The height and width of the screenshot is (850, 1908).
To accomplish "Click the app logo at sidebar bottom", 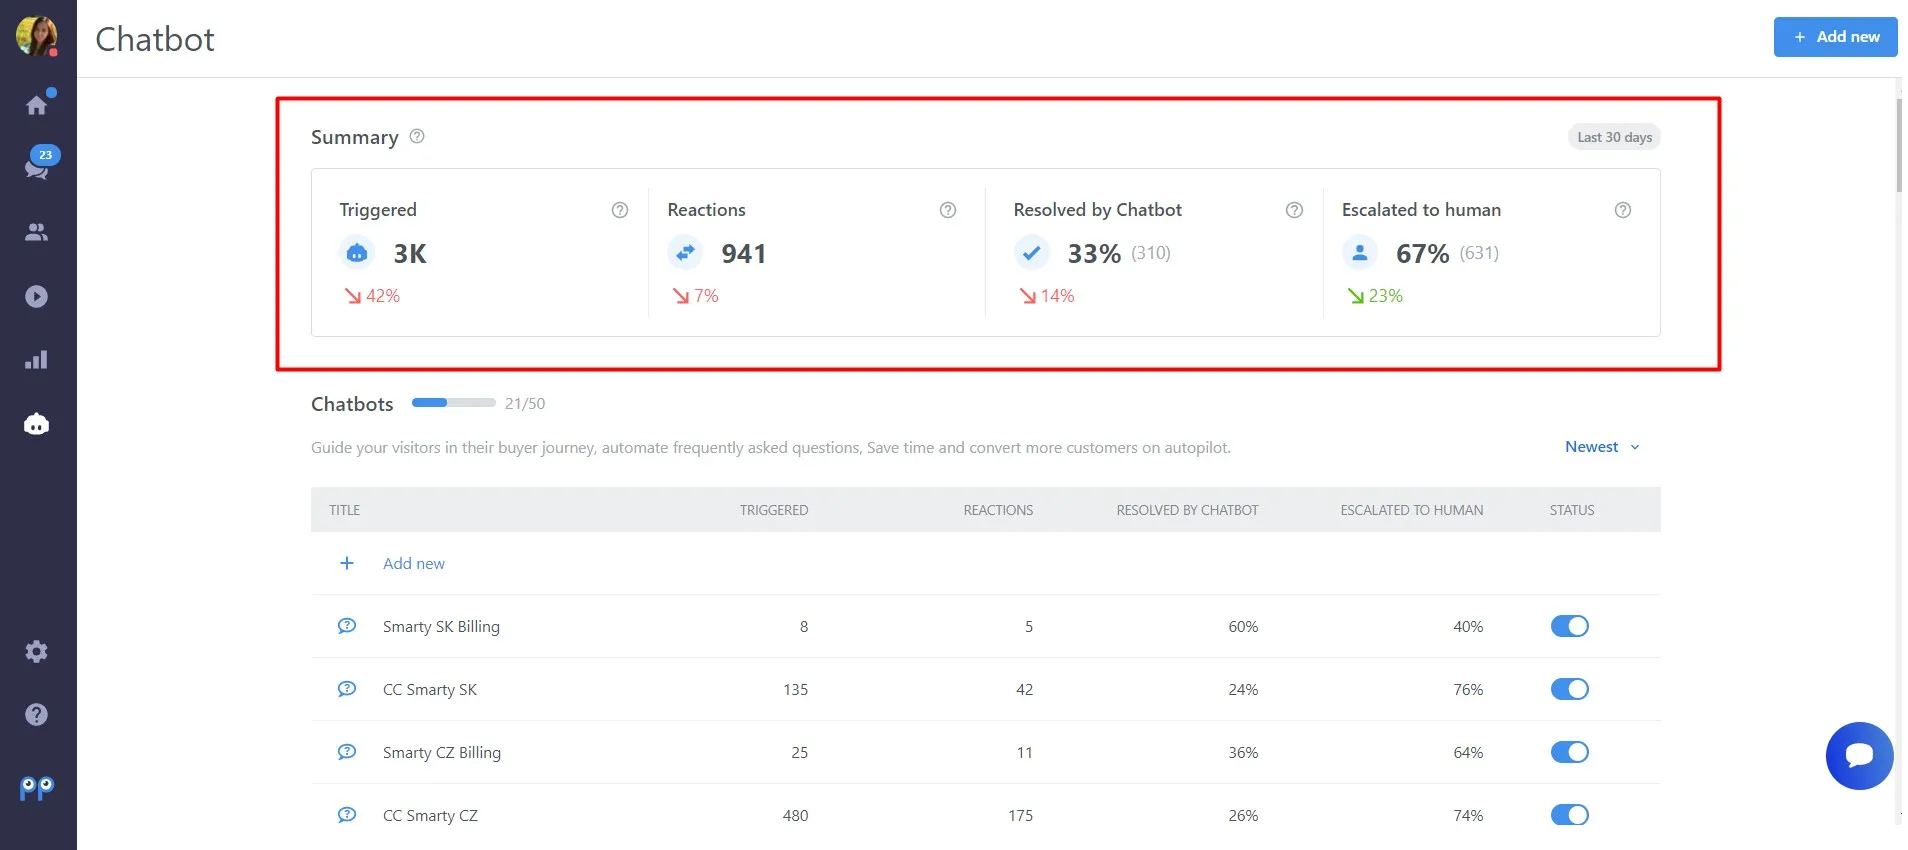I will [37, 789].
